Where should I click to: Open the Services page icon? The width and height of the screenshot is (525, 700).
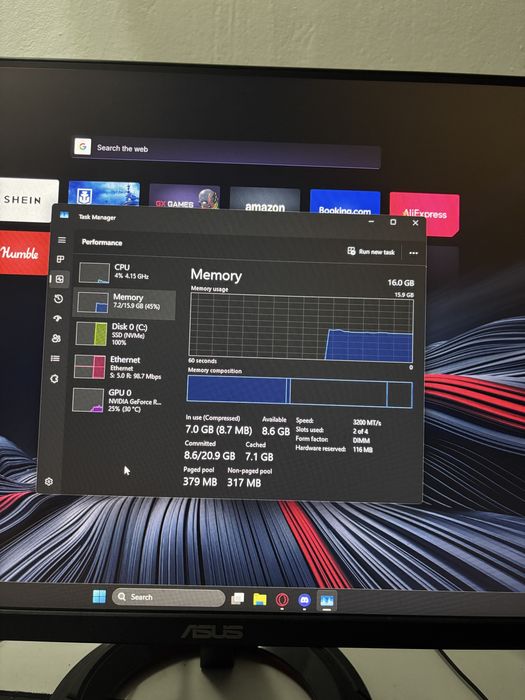pyautogui.click(x=54, y=379)
